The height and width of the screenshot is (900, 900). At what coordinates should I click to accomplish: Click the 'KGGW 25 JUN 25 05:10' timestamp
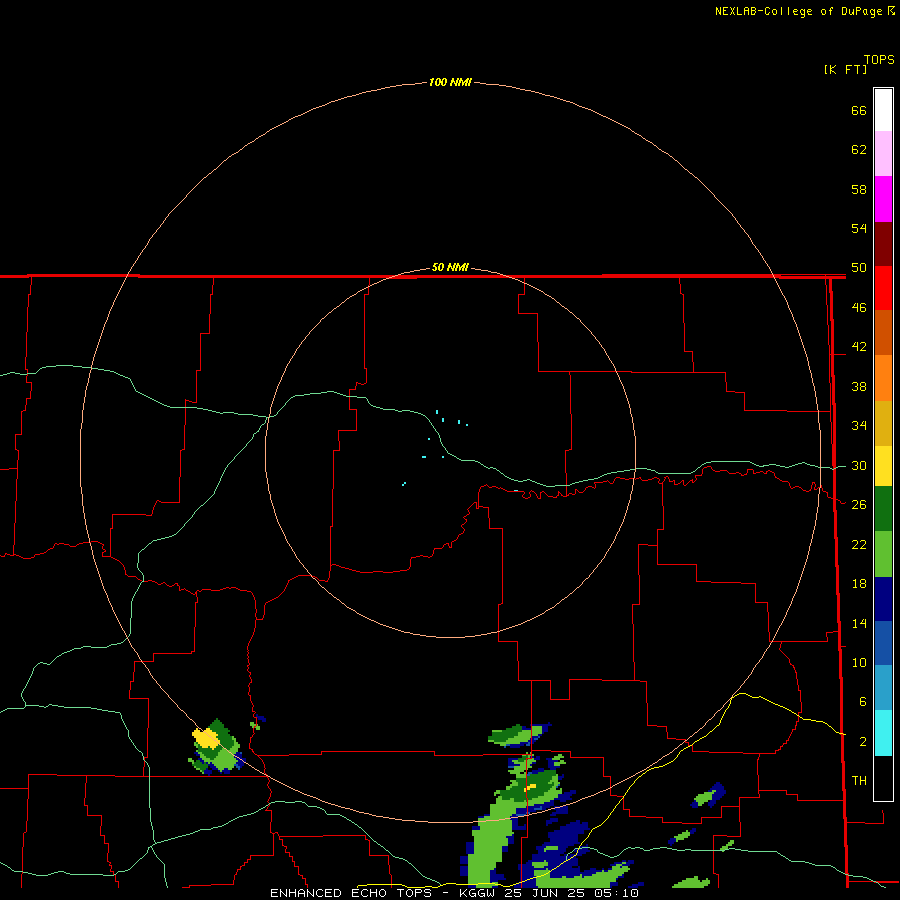click(x=549, y=893)
